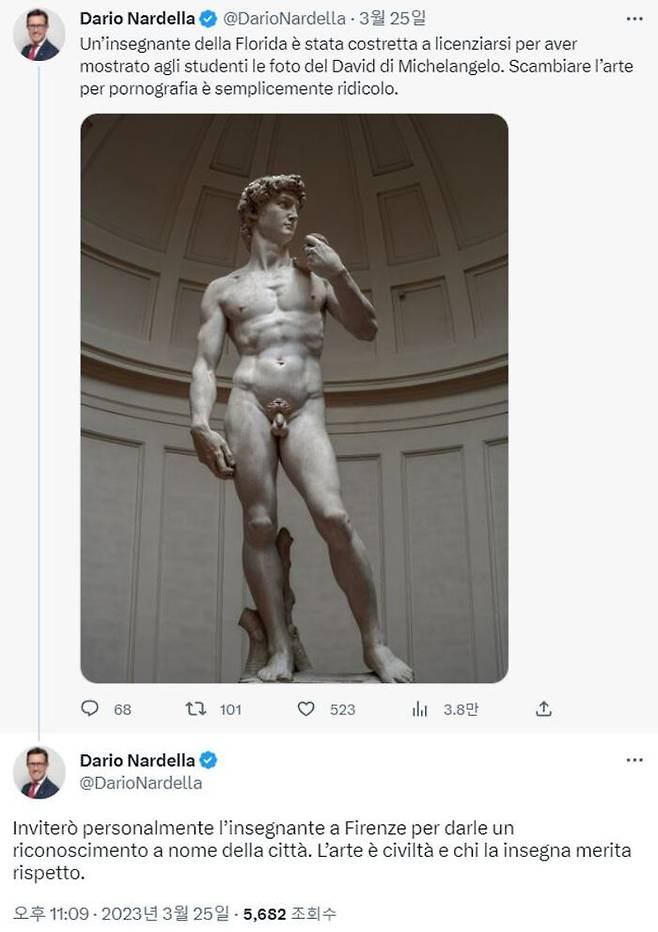Image resolution: width=658 pixels, height=932 pixels.
Task: Like the tweet with the heart icon
Action: pyautogui.click(x=307, y=709)
